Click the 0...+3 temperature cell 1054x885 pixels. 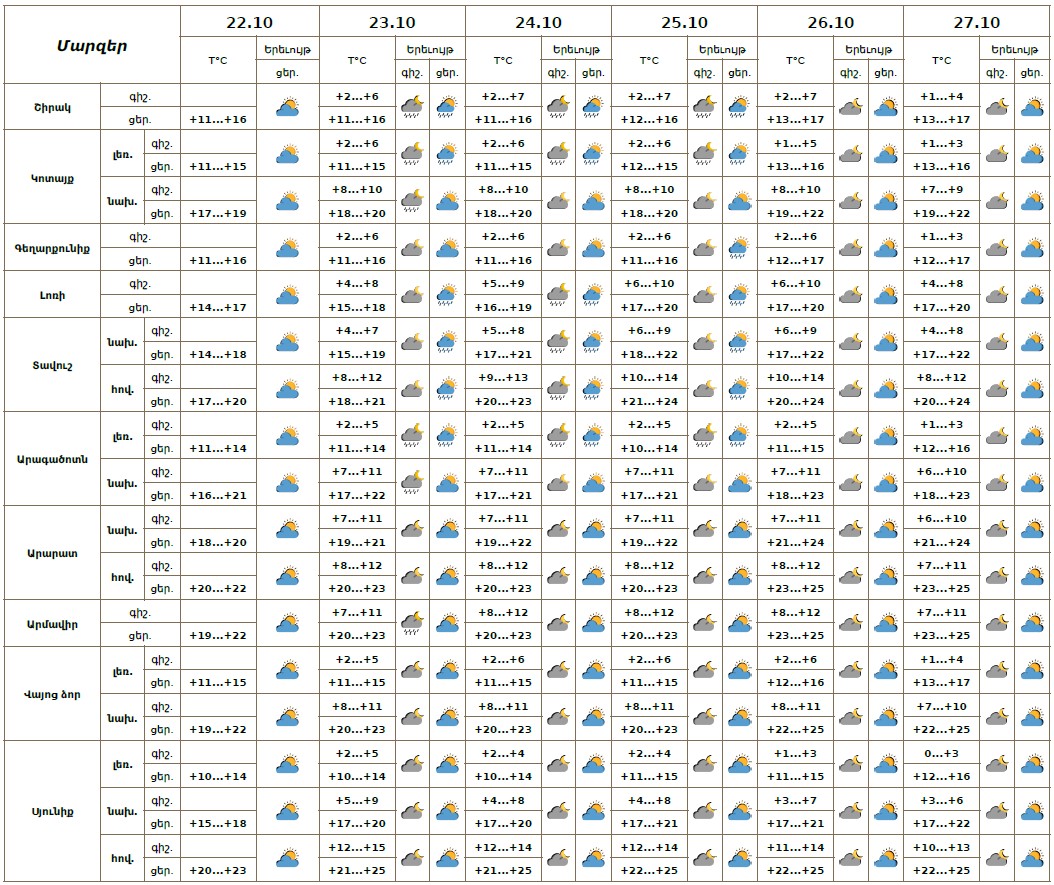coord(941,754)
